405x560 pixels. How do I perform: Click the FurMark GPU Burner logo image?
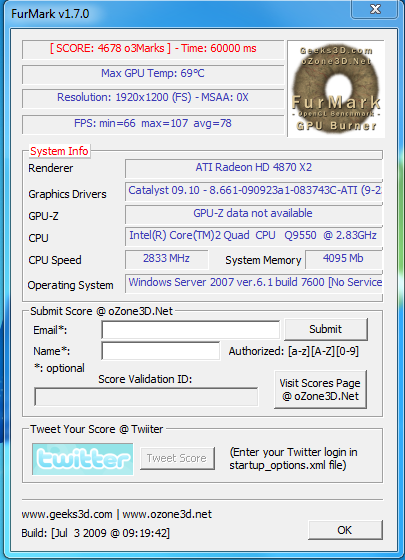(336, 89)
